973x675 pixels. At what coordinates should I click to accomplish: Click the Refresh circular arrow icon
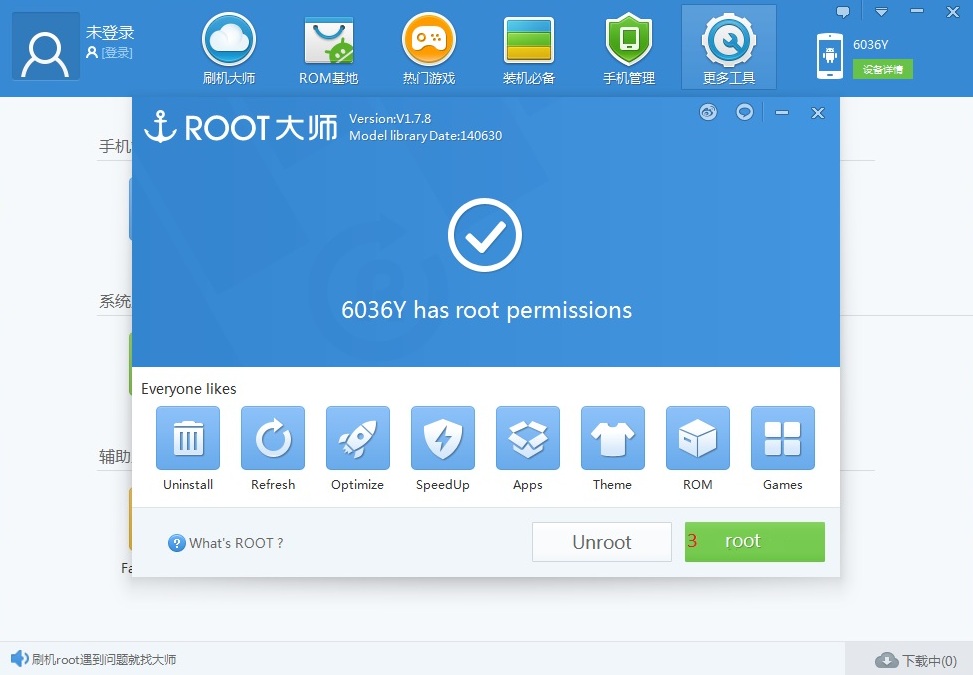pyautogui.click(x=273, y=438)
